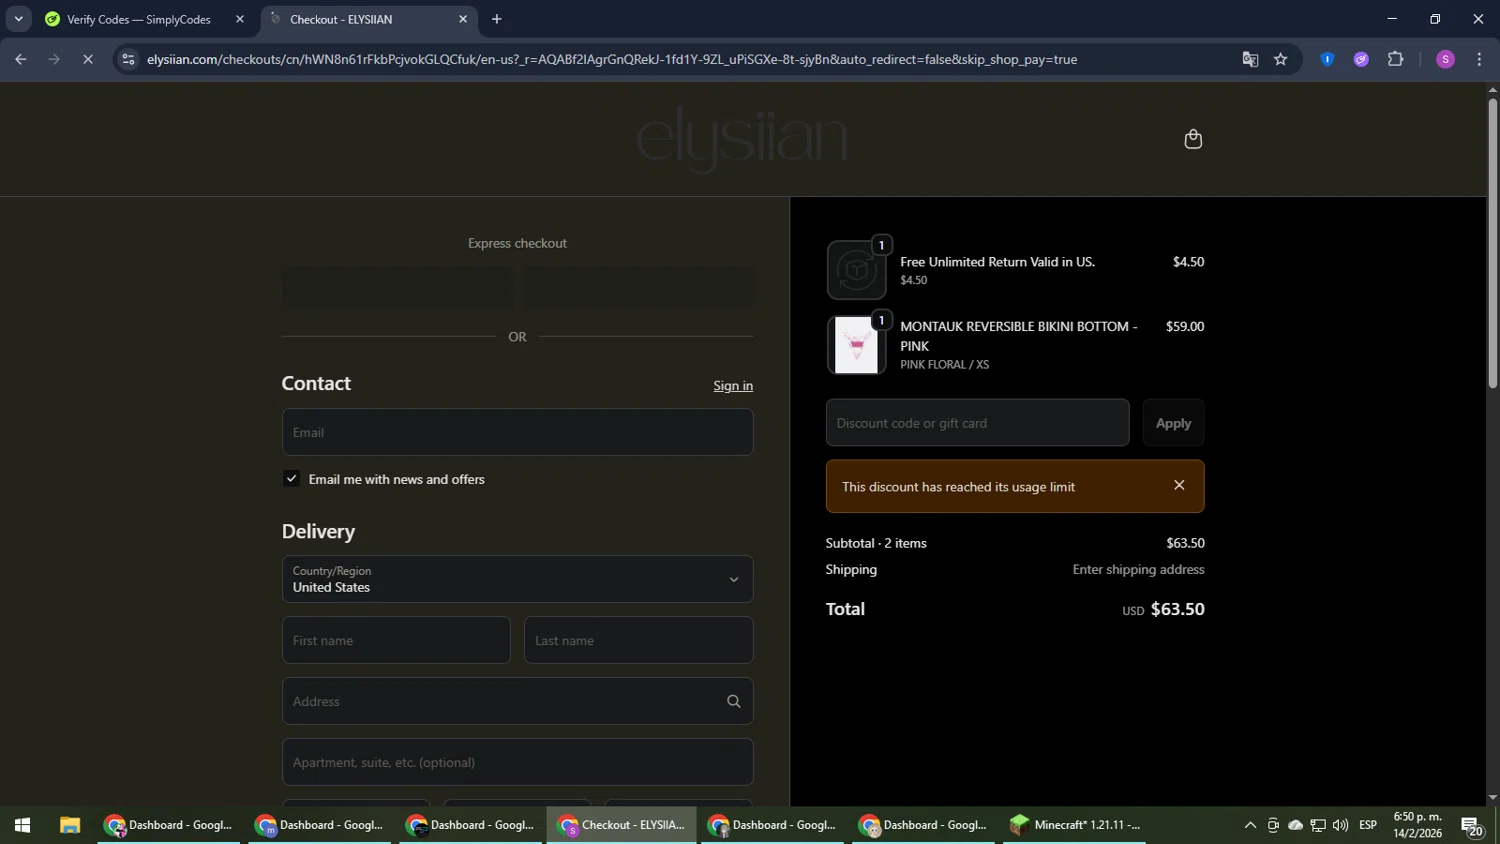
Task: Click the Montauk bikini bottom product thumbnail
Action: 856,345
